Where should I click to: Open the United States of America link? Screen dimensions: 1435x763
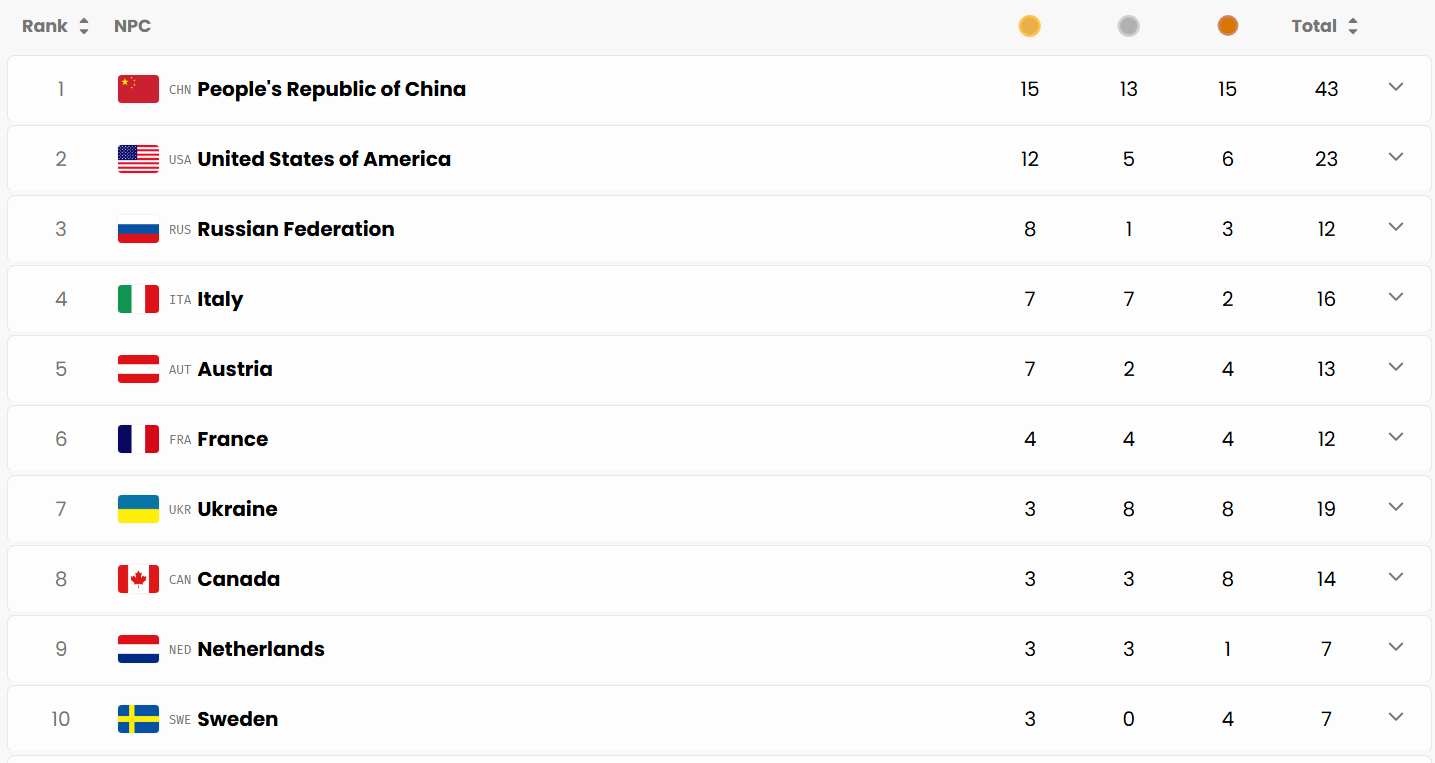[x=324, y=159]
